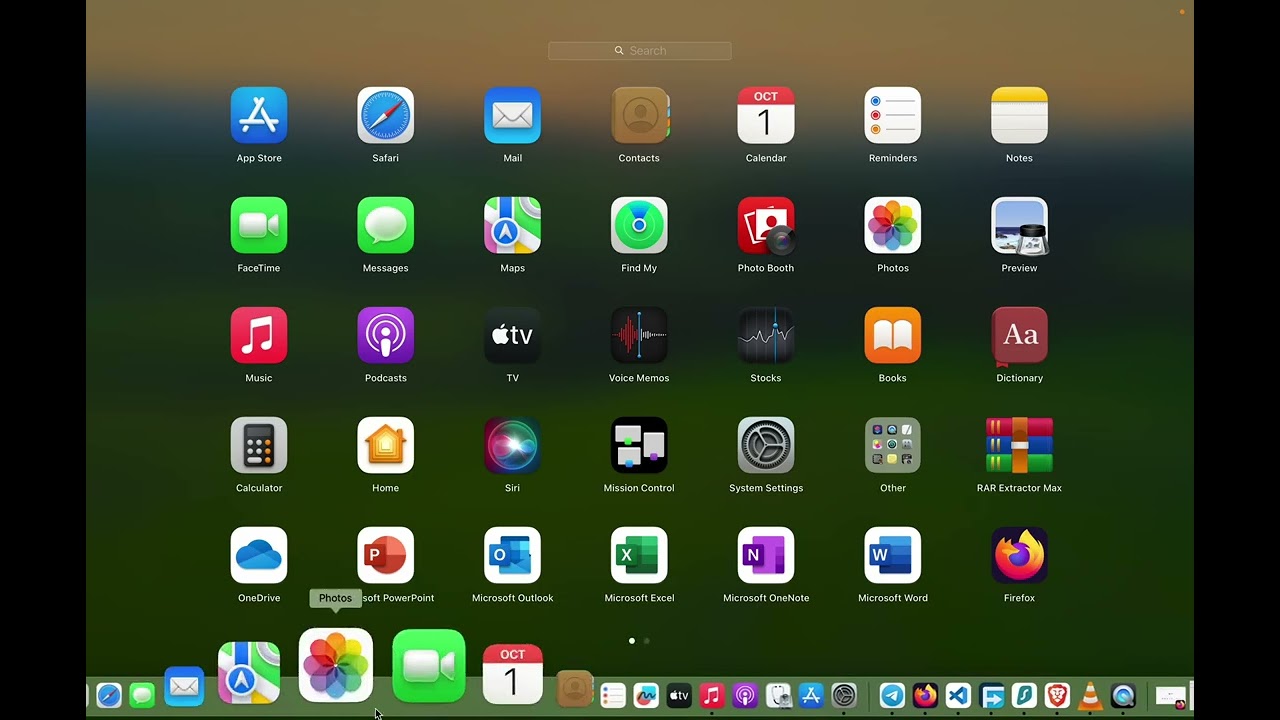Activate Siri from Launchpad

tap(512, 445)
